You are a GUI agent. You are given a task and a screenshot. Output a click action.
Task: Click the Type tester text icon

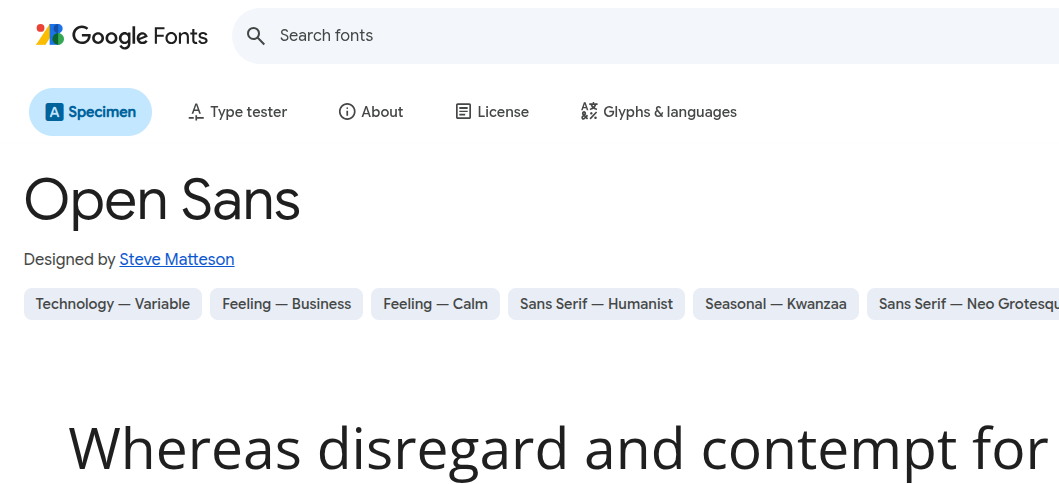[196, 112]
